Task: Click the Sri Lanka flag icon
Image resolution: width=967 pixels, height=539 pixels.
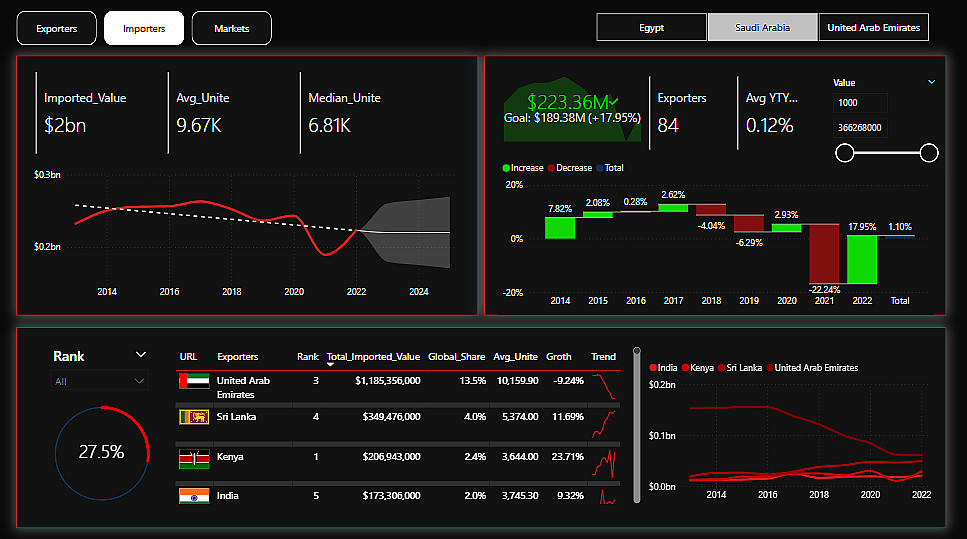Action: pyautogui.click(x=194, y=417)
